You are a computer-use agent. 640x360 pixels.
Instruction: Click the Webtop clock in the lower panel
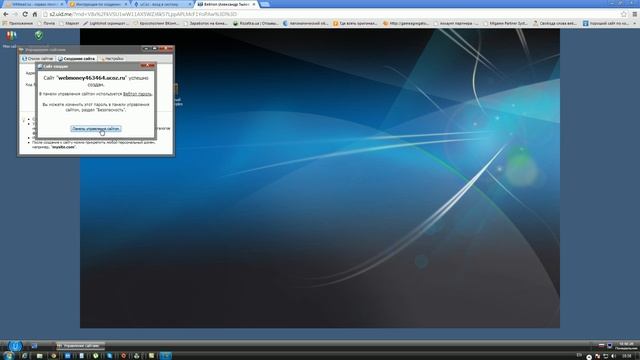[x=626, y=346]
